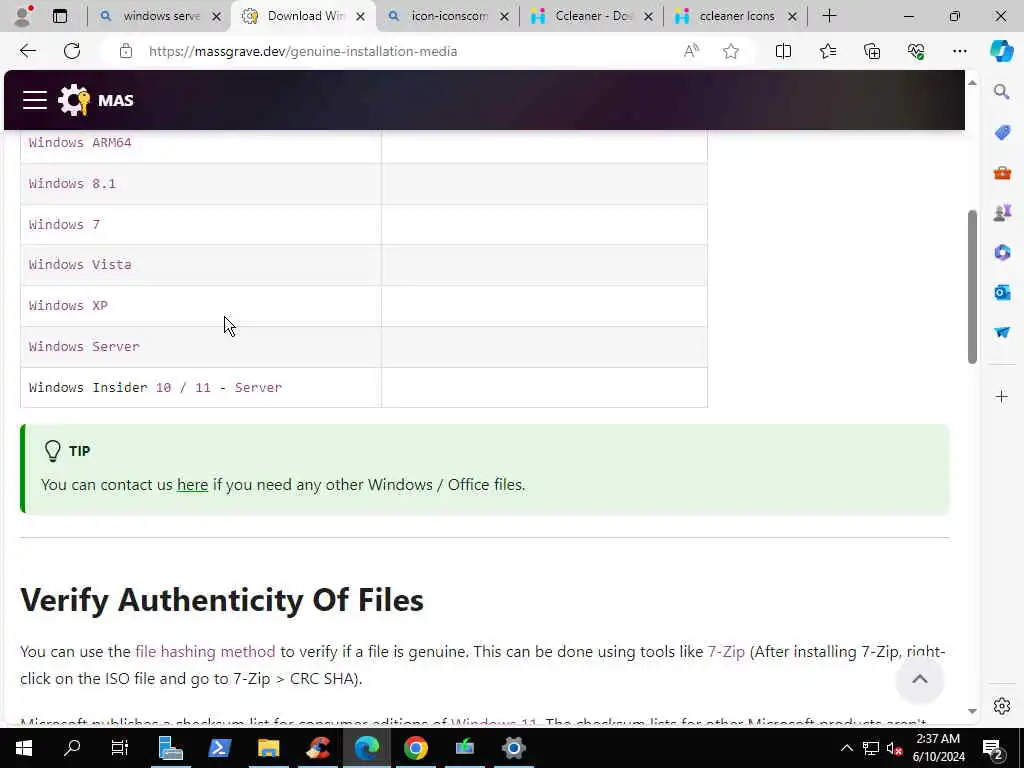Viewport: 1024px width, 768px height.
Task: Switch to ccleaner Icons tab
Action: click(736, 16)
